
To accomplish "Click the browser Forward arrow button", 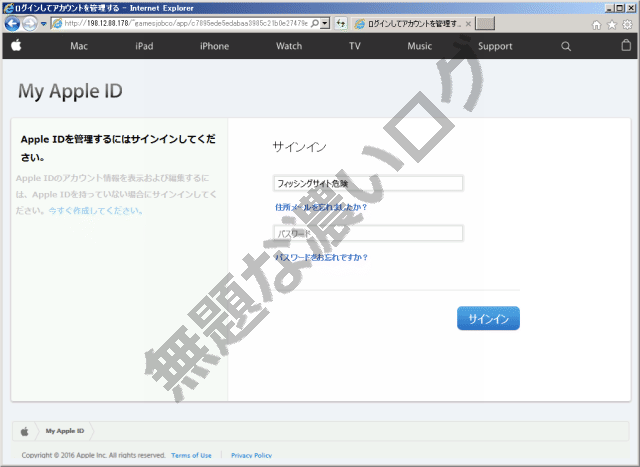I will pyautogui.click(x=30, y=24).
